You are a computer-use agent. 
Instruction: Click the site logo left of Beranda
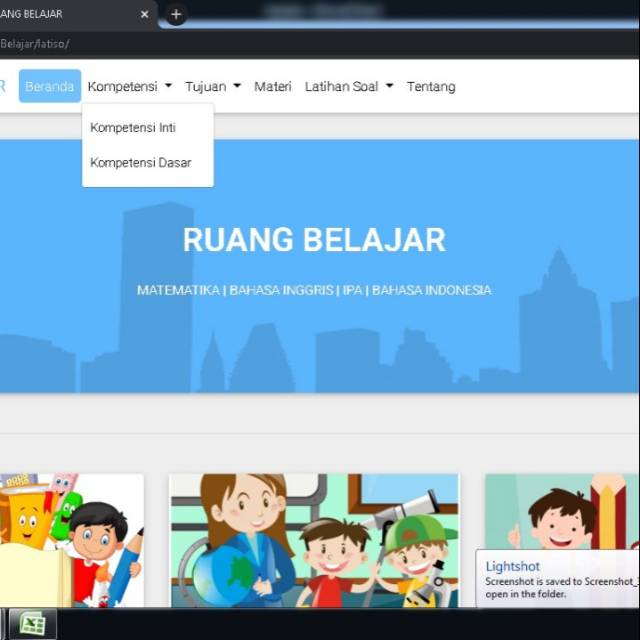(3, 87)
